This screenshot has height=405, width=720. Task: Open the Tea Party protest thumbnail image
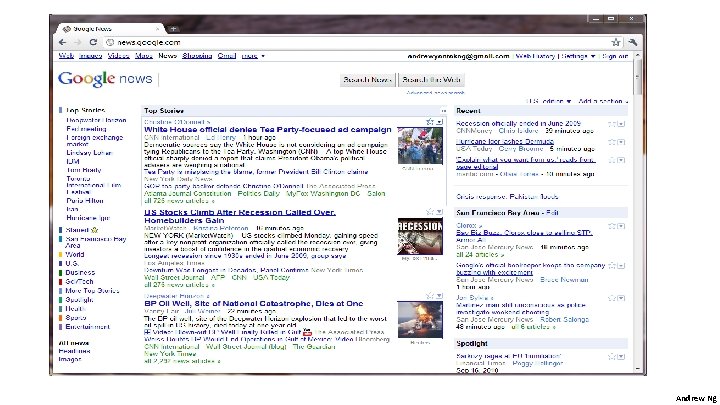[420, 146]
